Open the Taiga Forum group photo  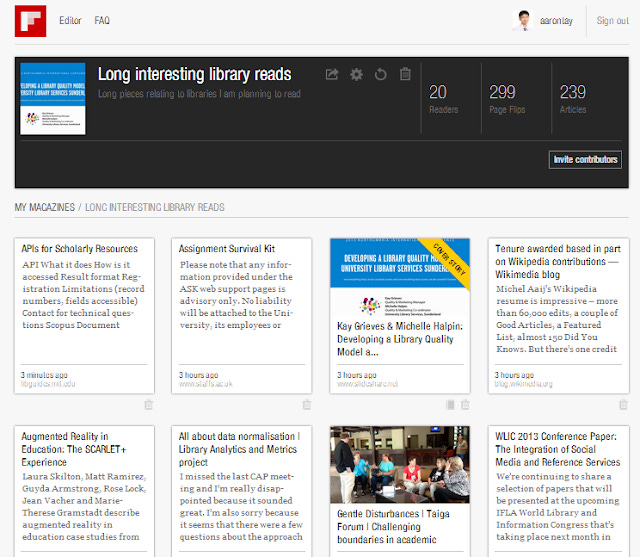(x=400, y=464)
